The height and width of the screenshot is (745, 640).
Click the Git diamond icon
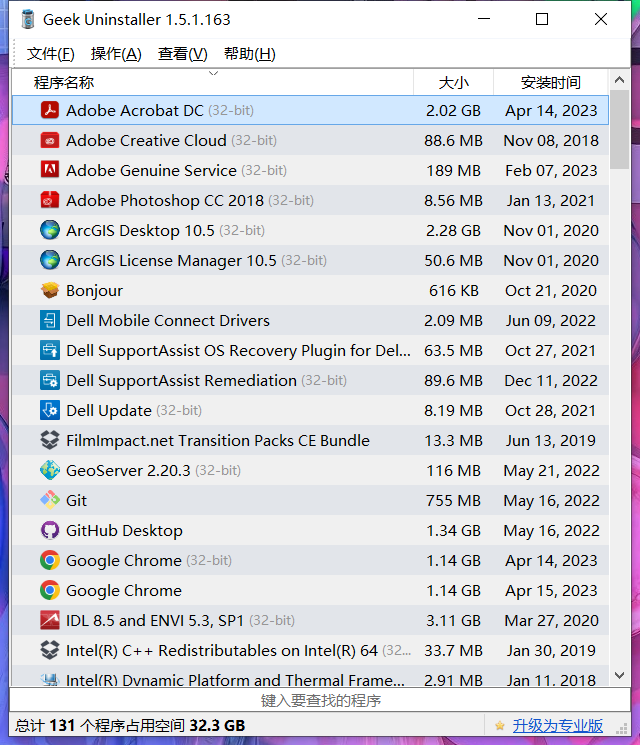50,500
